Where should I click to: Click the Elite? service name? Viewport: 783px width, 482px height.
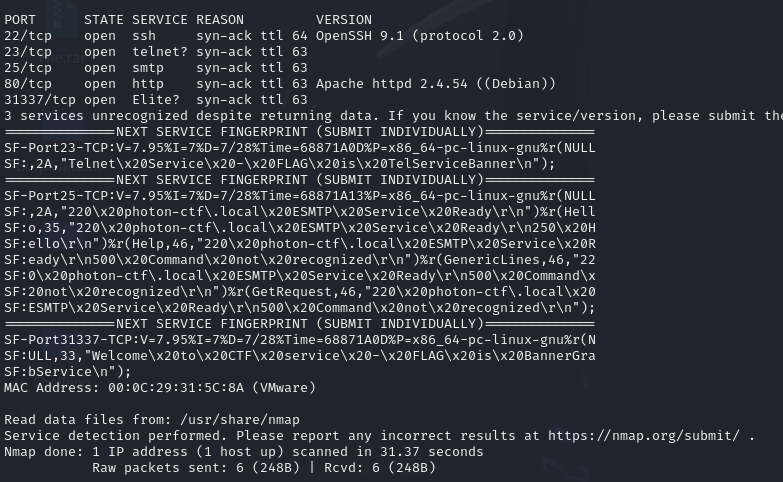[156, 100]
